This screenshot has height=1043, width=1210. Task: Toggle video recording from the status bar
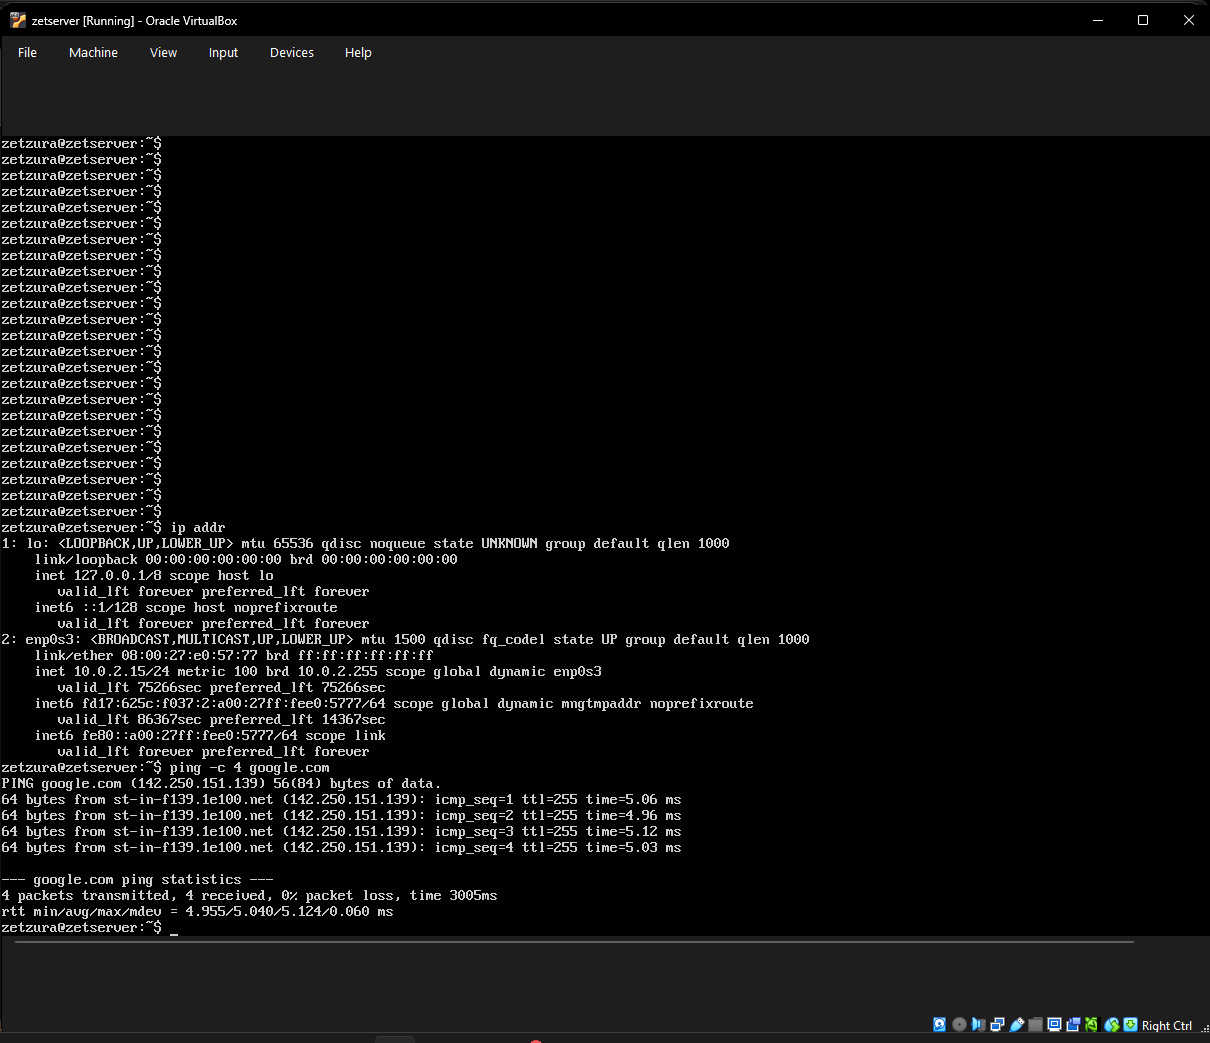pos(1073,1024)
